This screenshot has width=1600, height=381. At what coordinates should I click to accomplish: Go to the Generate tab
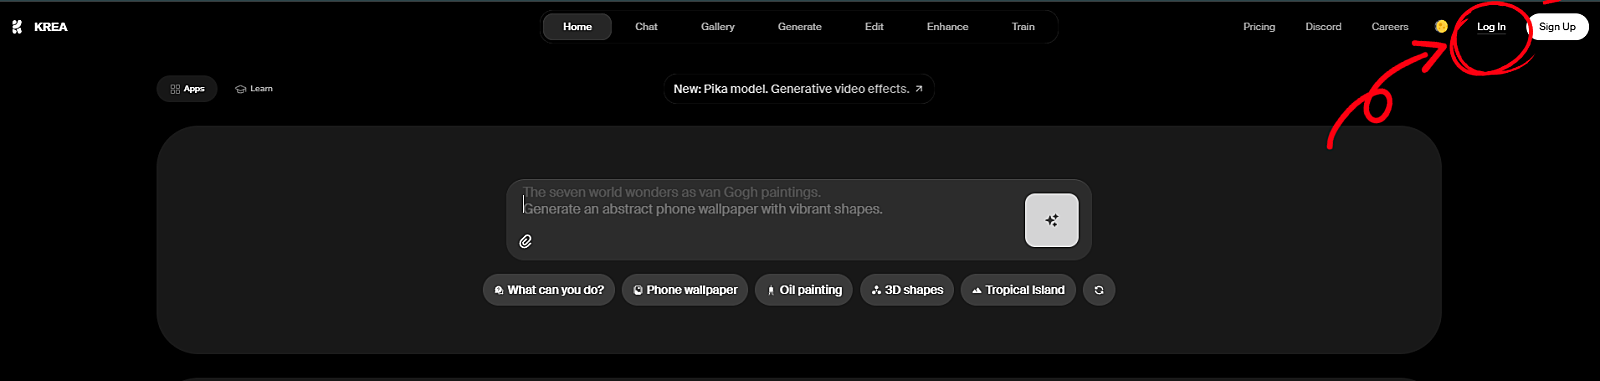pos(800,27)
